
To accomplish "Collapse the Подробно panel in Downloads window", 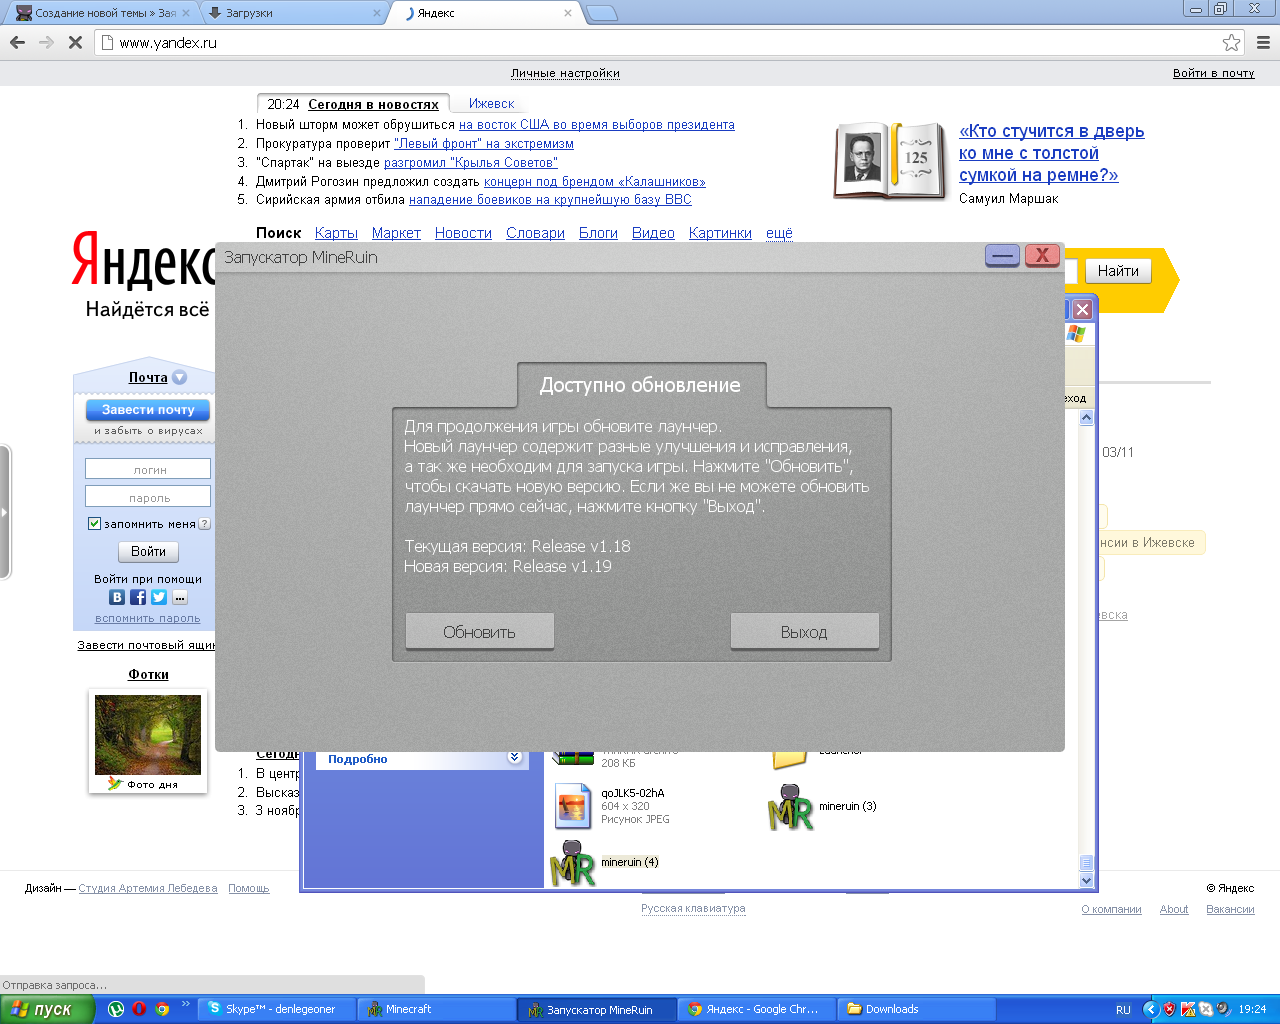I will (514, 757).
